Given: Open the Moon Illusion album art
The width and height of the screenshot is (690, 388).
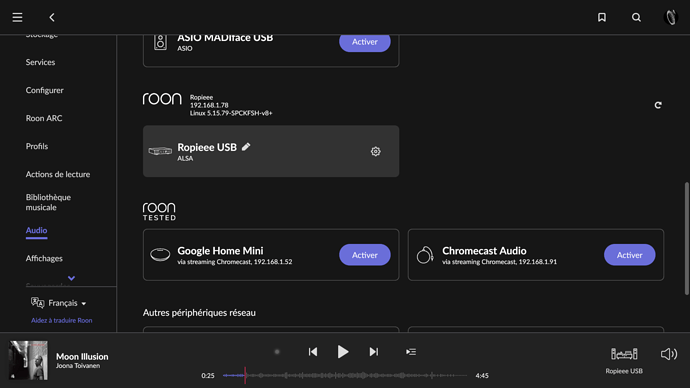Looking at the screenshot, I should (28, 360).
